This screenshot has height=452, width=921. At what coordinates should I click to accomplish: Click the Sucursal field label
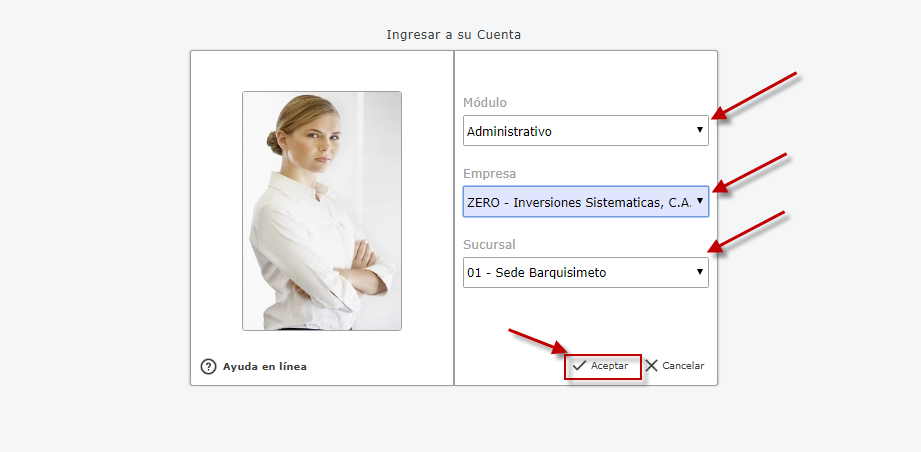489,244
